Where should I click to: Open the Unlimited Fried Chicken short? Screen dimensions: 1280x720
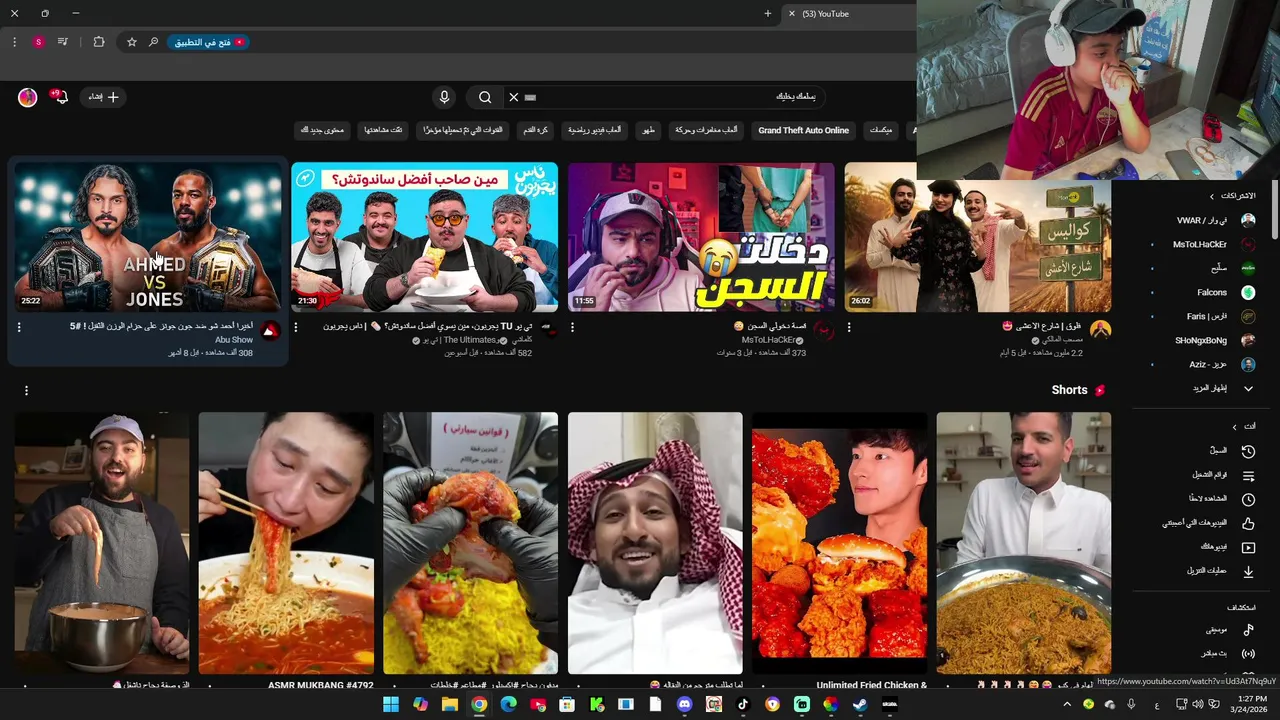(839, 543)
